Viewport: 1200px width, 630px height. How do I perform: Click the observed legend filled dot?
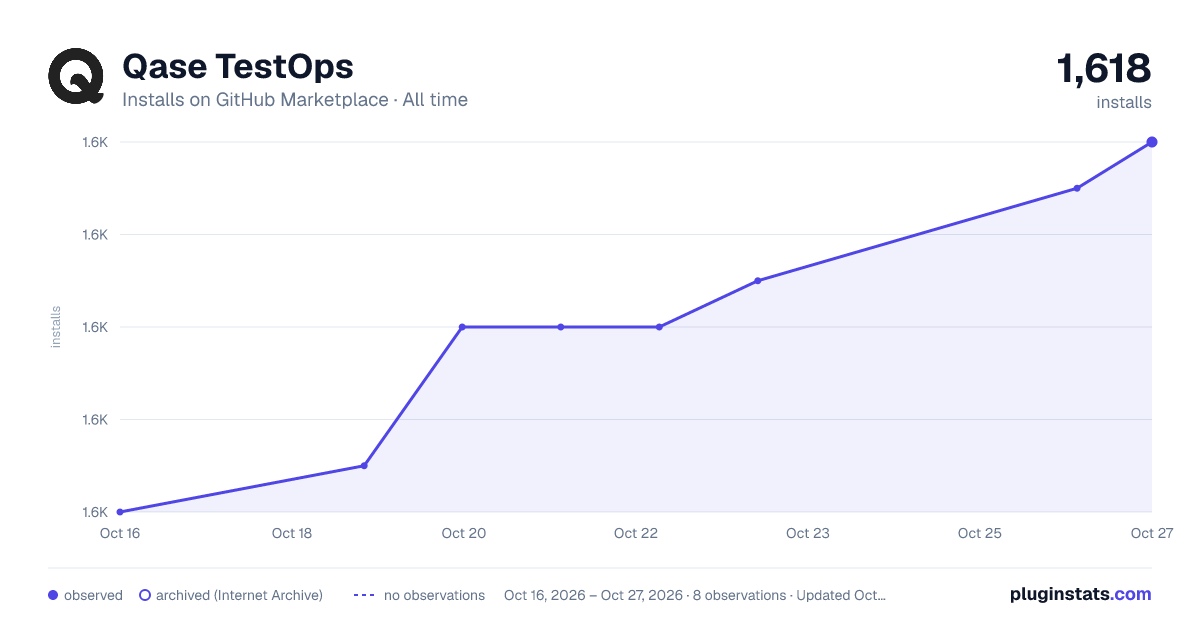(x=53, y=595)
